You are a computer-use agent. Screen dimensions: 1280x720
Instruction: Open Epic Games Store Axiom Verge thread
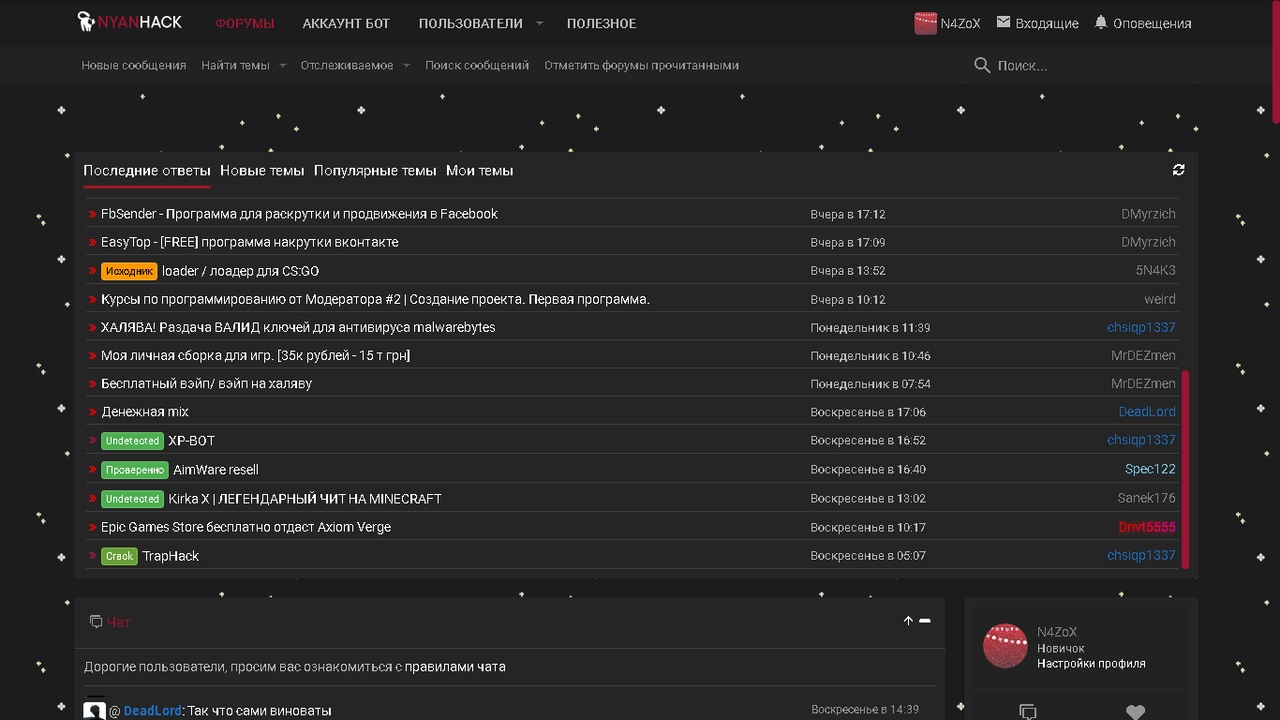click(x=246, y=527)
